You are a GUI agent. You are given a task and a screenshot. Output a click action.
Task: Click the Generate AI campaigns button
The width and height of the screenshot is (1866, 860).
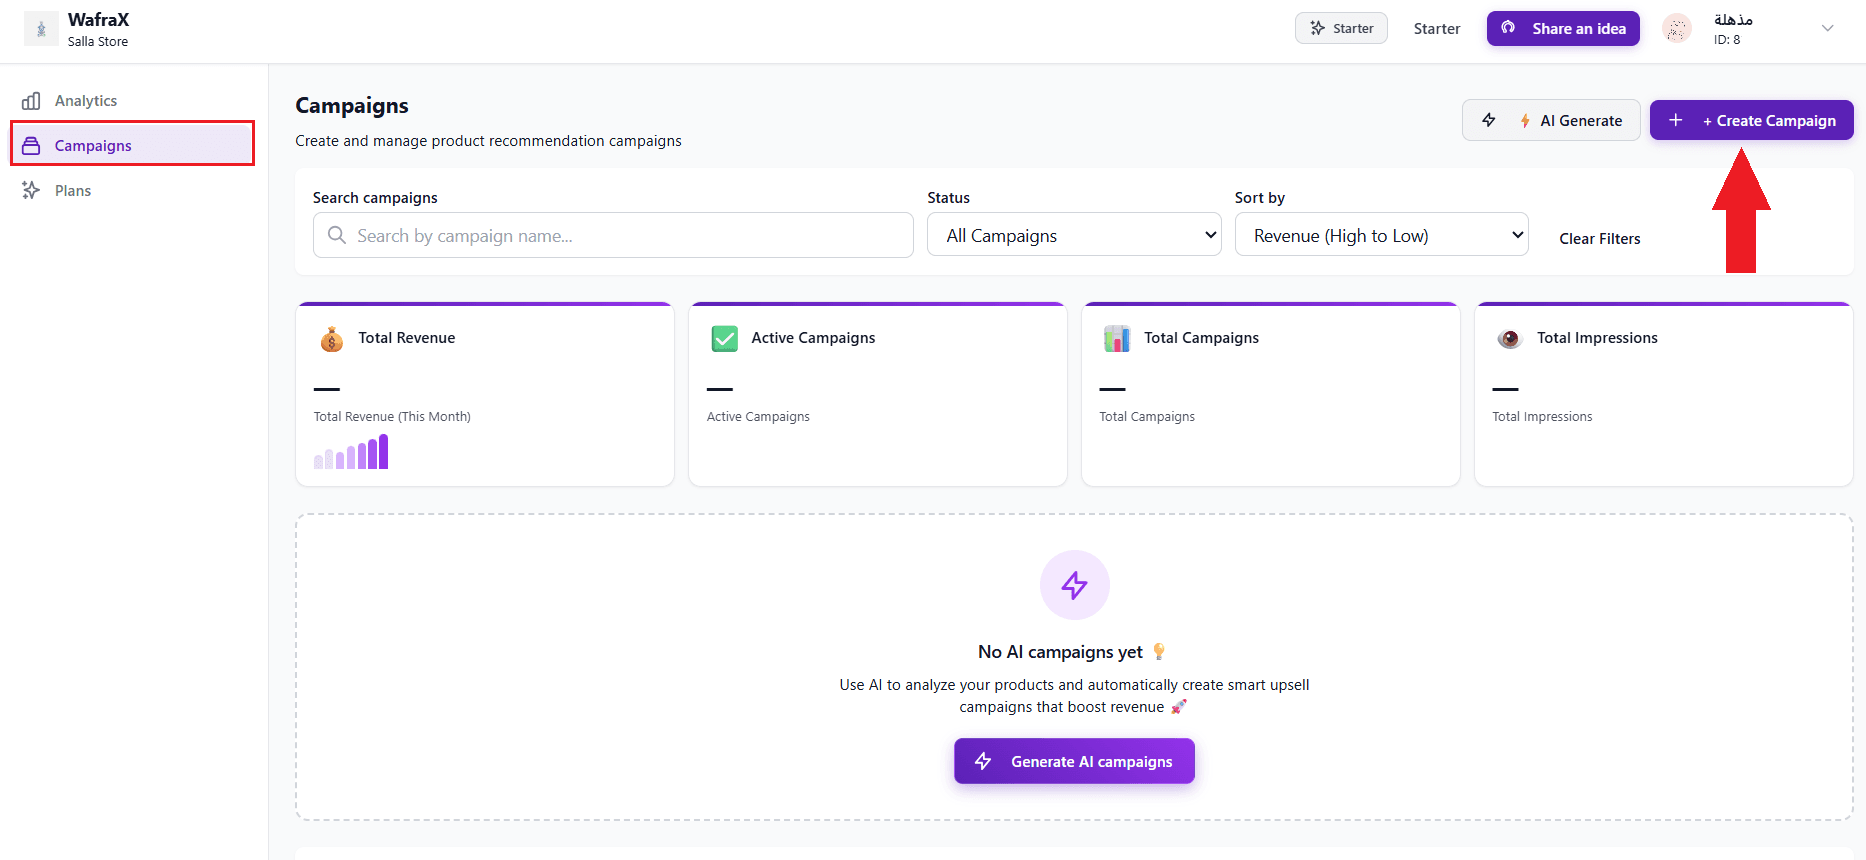click(1074, 761)
